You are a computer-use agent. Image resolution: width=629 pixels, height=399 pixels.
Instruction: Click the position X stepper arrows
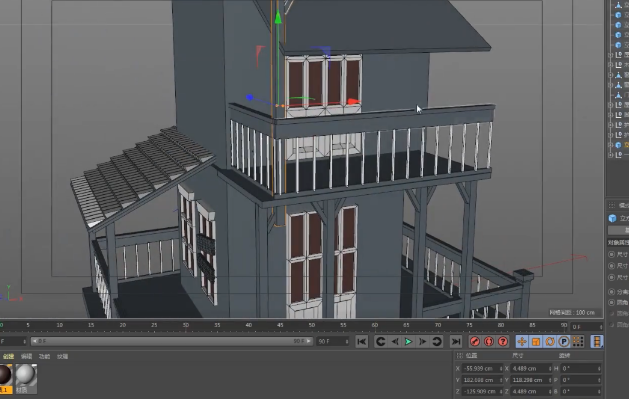click(x=501, y=369)
